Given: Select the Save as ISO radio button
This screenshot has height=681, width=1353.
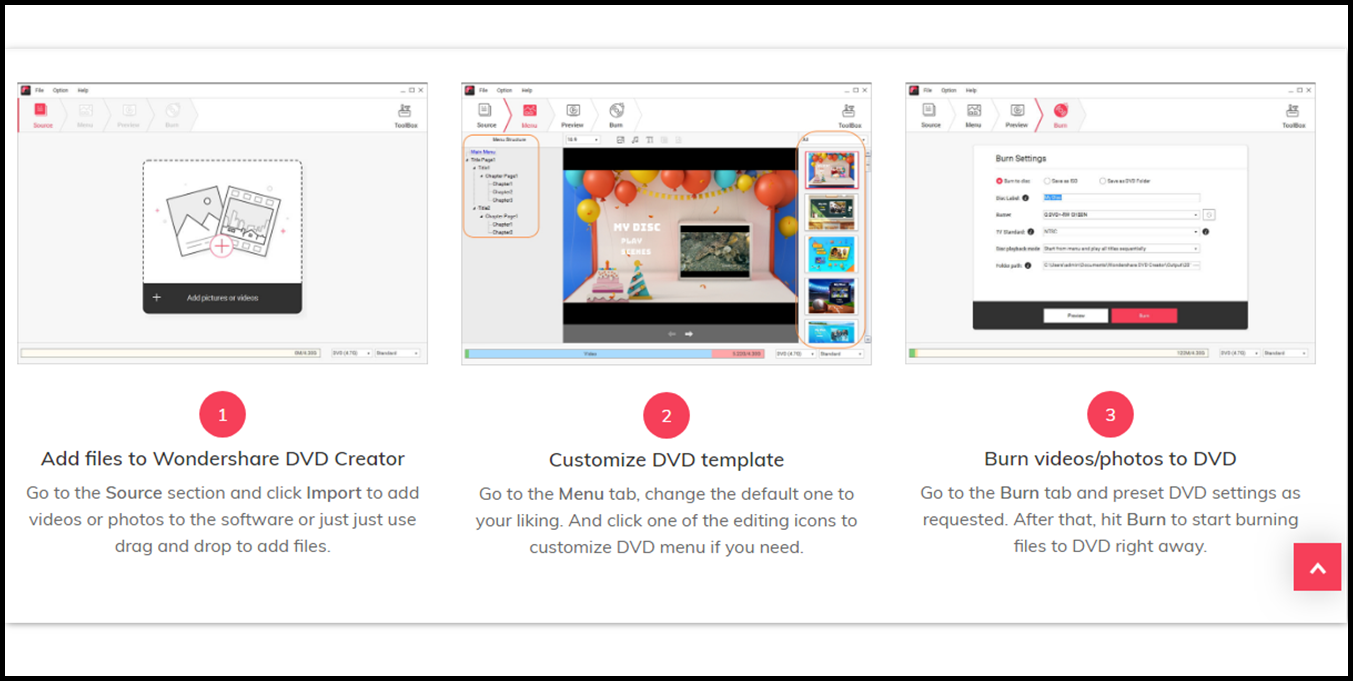Looking at the screenshot, I should pyautogui.click(x=1047, y=181).
